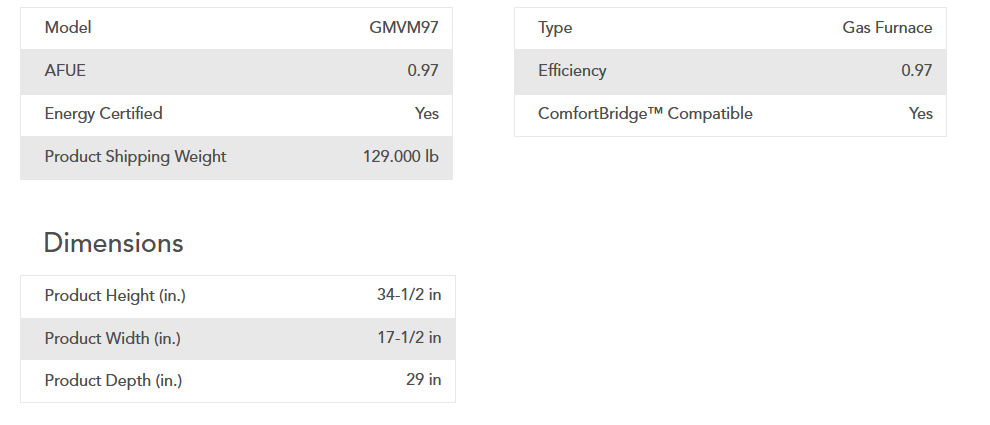This screenshot has height=425, width=990.
Task: Select the Yes value for Energy Certified
Action: point(427,114)
